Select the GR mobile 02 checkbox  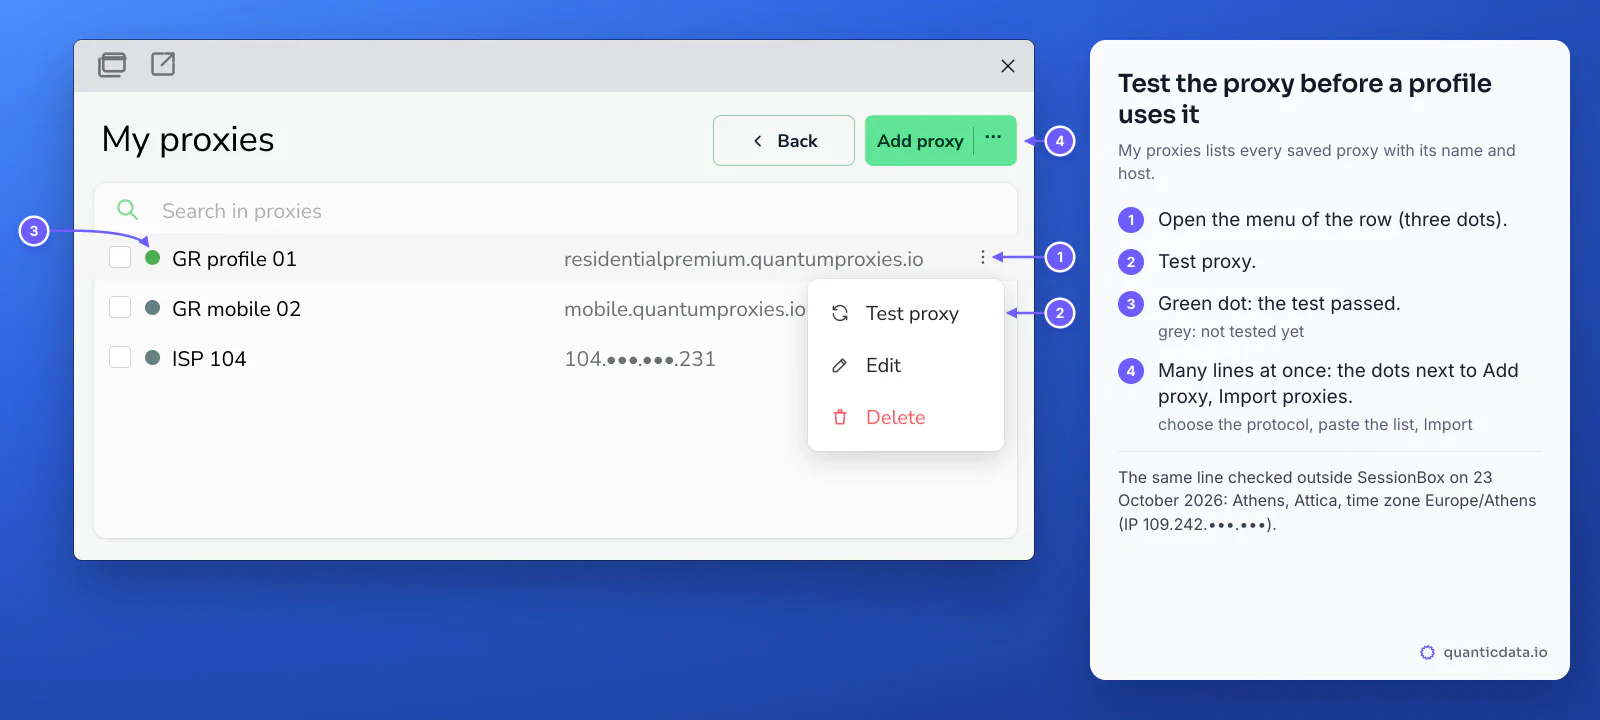click(120, 307)
